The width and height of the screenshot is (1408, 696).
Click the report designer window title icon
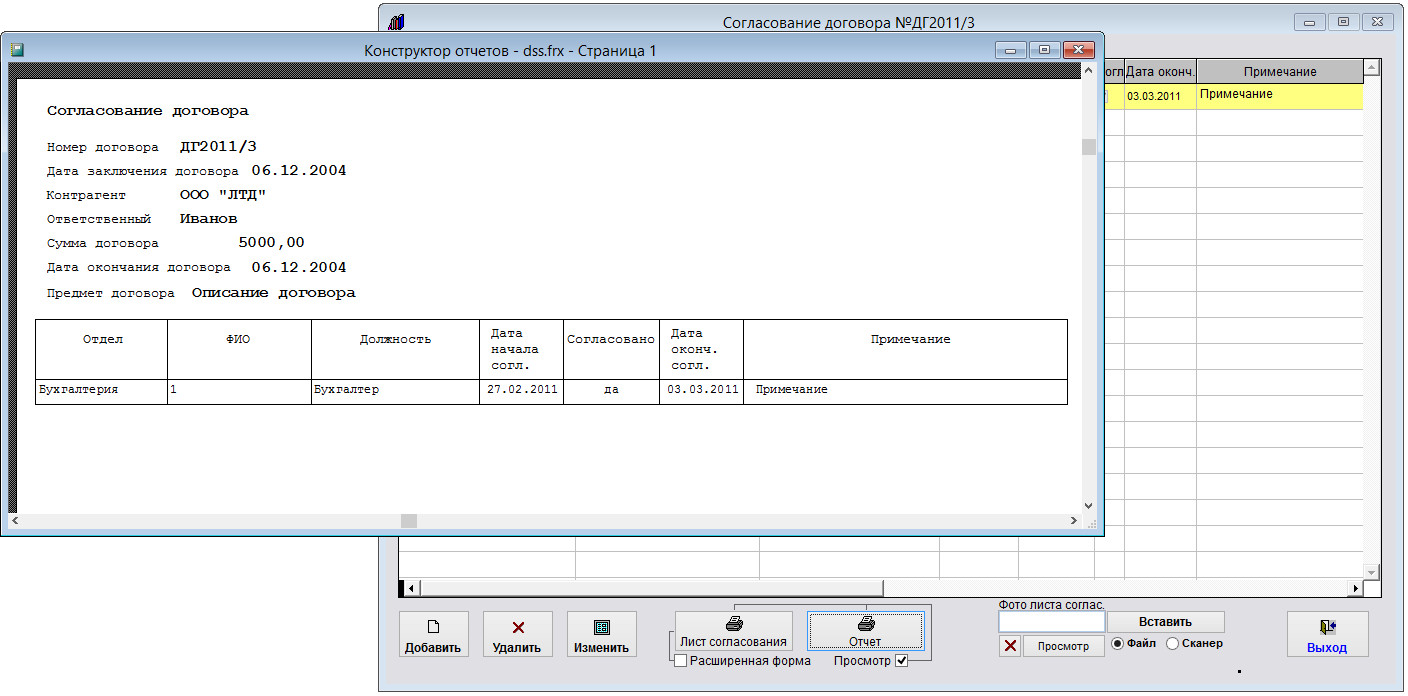click(x=17, y=49)
